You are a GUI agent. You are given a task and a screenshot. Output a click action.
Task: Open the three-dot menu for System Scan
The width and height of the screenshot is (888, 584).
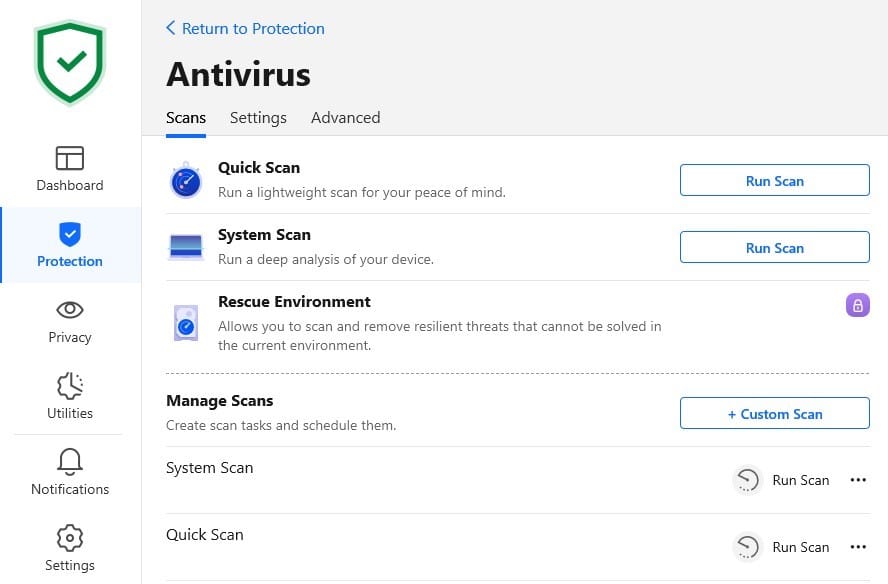tap(858, 480)
